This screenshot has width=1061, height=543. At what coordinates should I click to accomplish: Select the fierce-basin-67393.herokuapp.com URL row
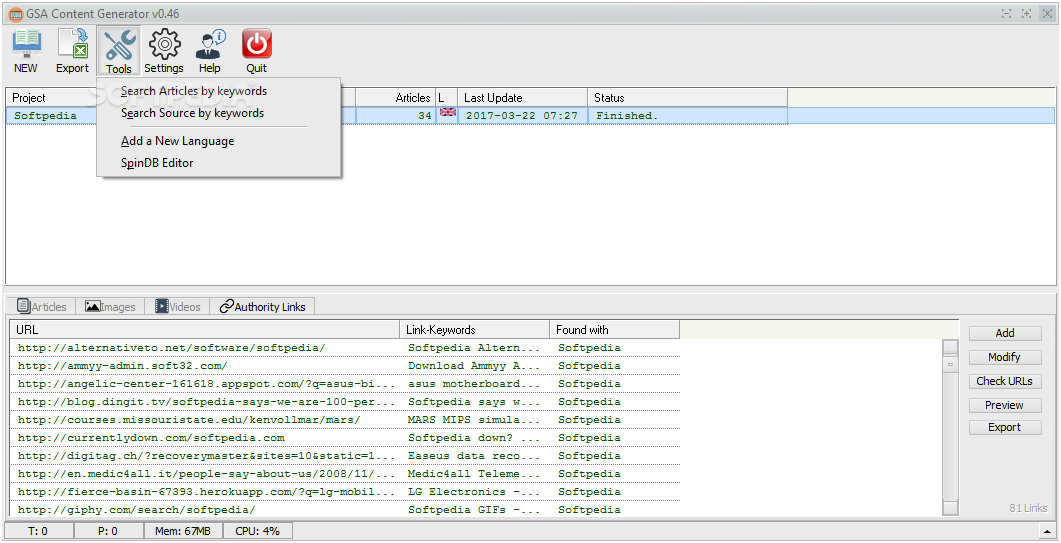point(206,492)
